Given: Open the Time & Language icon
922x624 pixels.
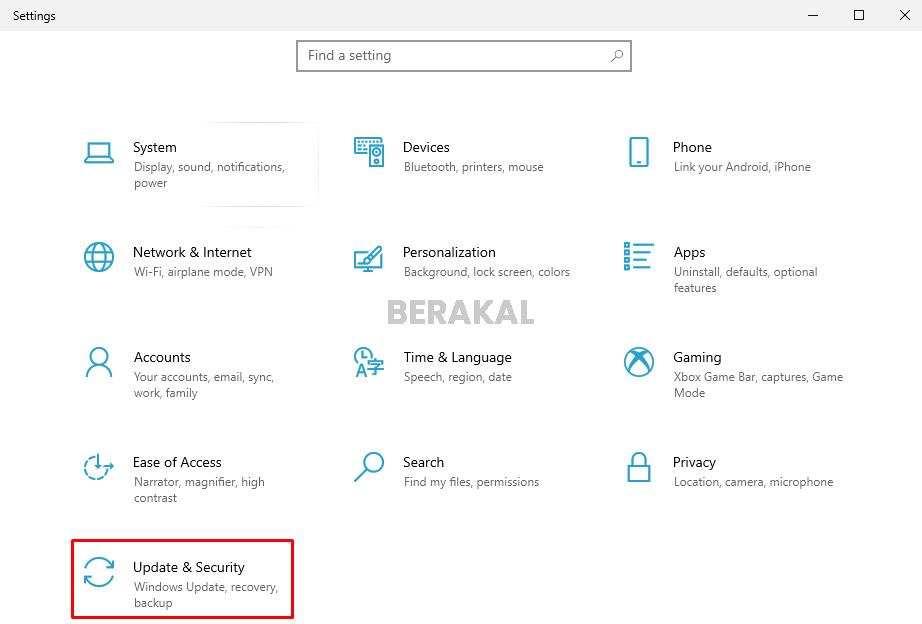Looking at the screenshot, I should coord(369,362).
